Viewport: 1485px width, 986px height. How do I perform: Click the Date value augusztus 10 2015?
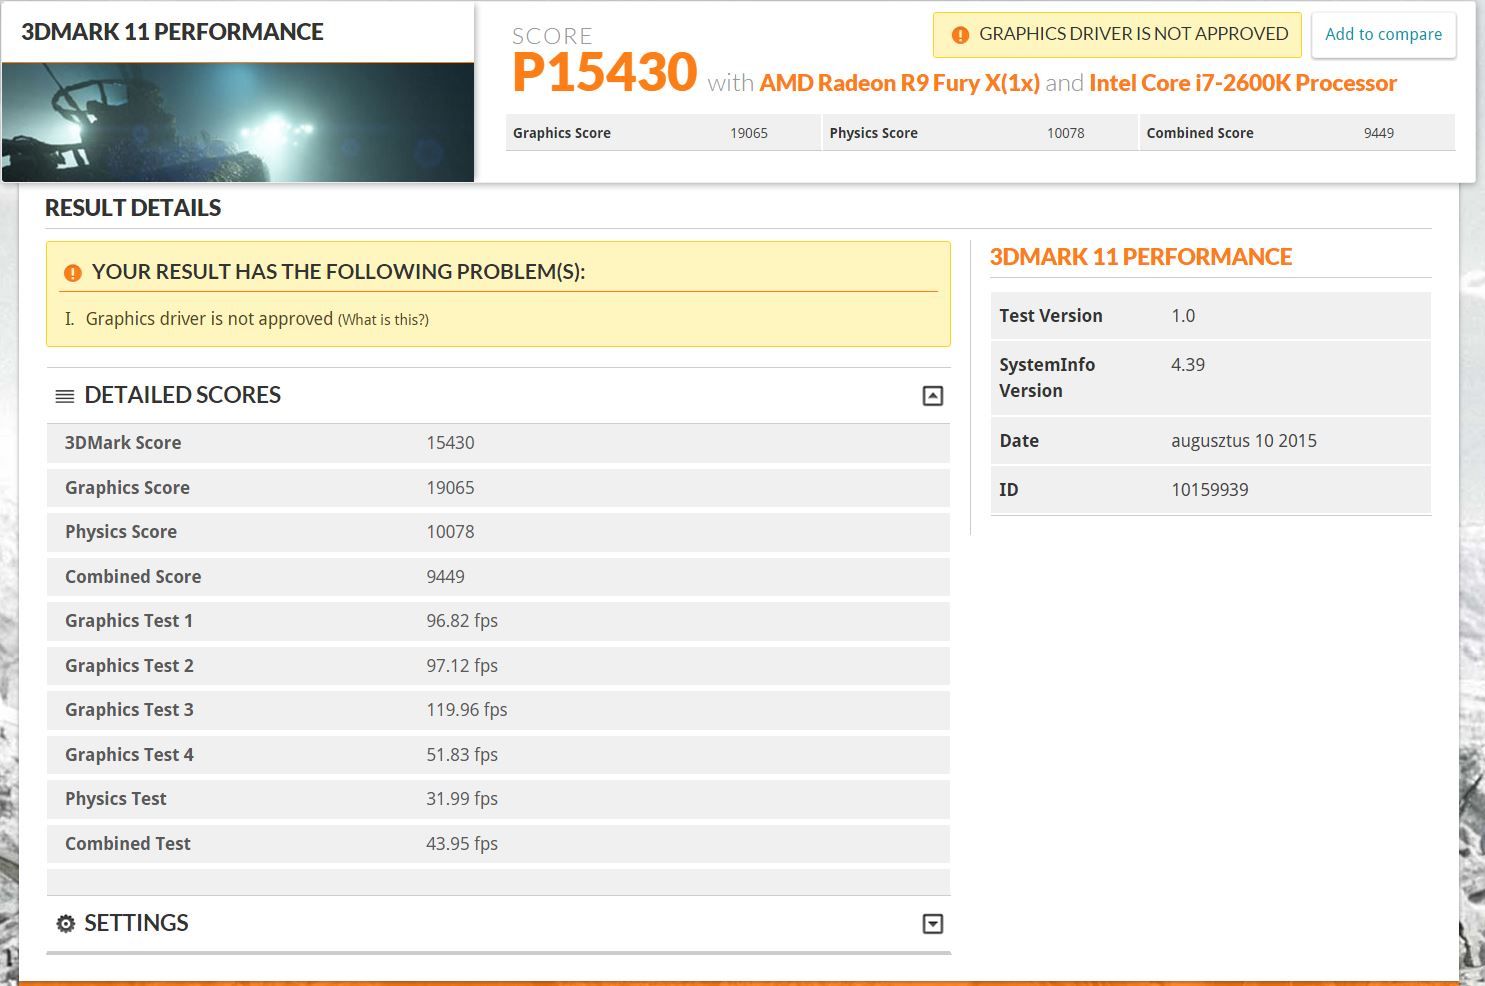coord(1244,441)
